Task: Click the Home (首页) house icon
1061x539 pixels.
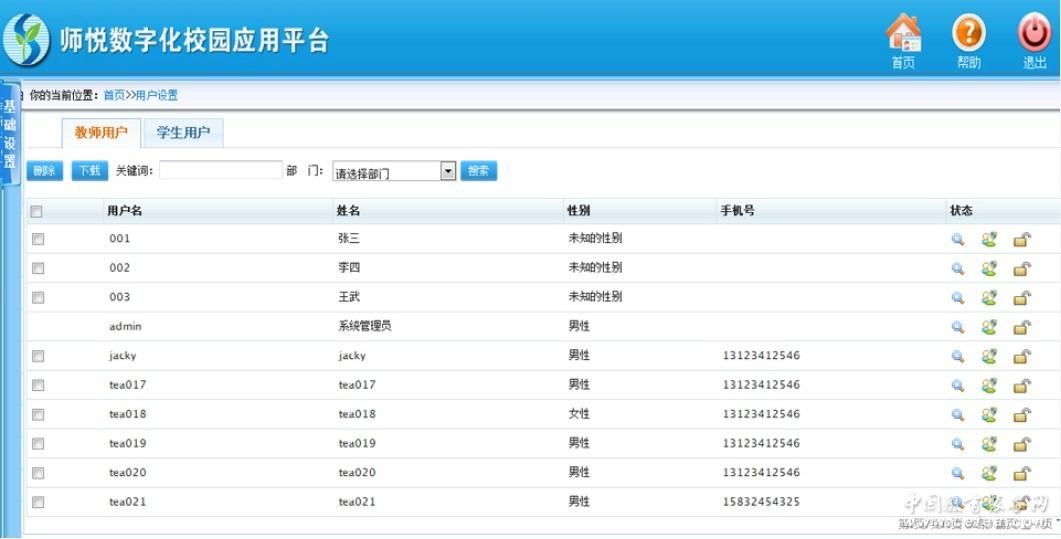Action: [x=903, y=35]
